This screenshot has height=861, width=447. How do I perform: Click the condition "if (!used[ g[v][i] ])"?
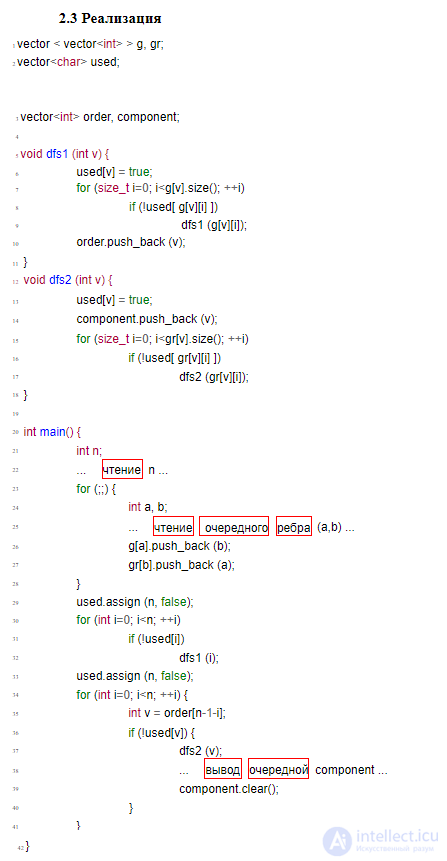point(174,206)
